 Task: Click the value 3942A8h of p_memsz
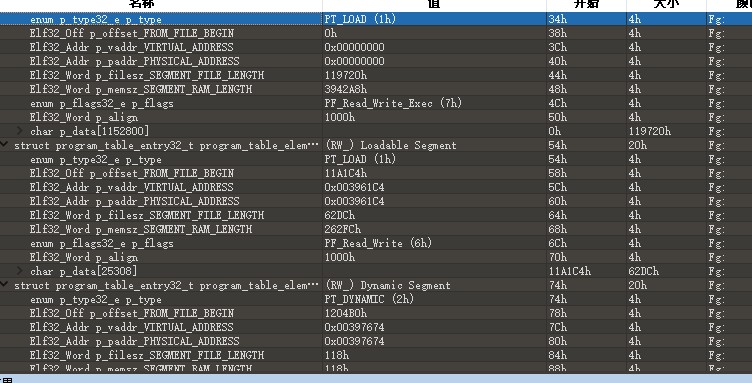tap(346, 89)
